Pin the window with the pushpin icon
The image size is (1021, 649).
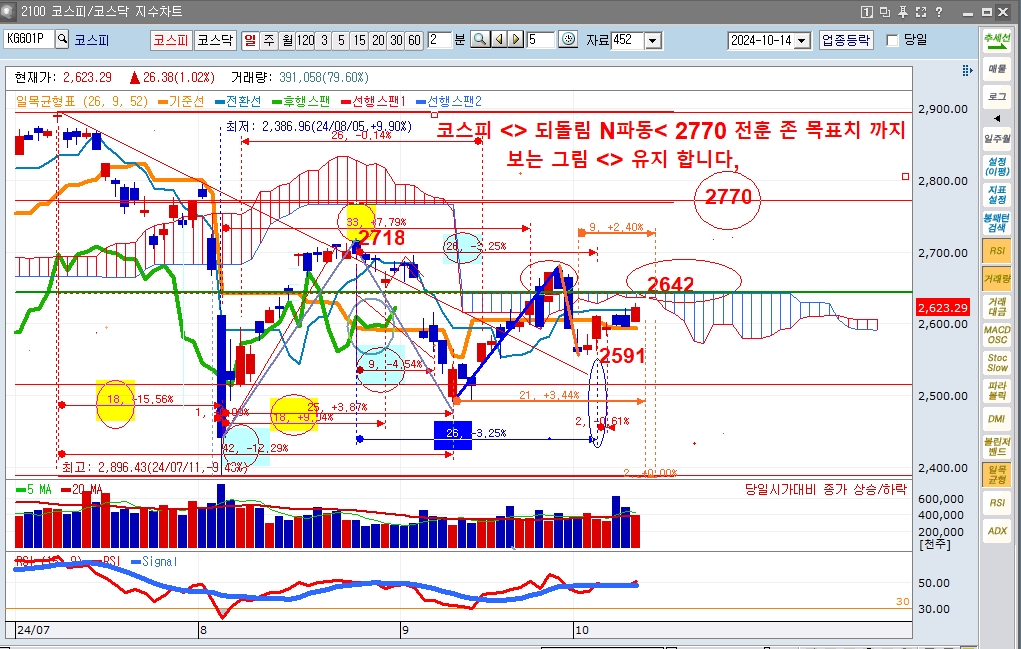[903, 12]
